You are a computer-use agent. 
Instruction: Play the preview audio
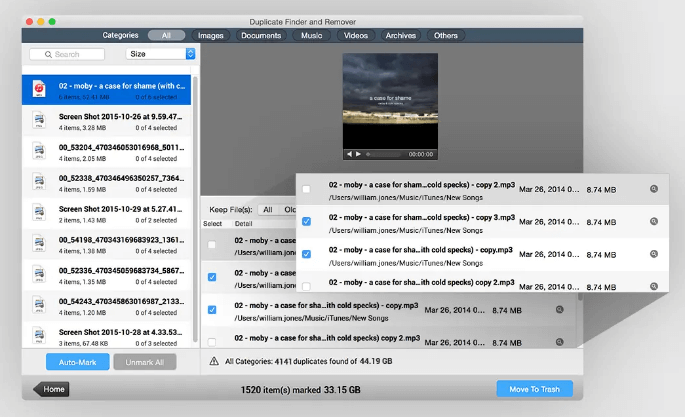[x=358, y=154]
